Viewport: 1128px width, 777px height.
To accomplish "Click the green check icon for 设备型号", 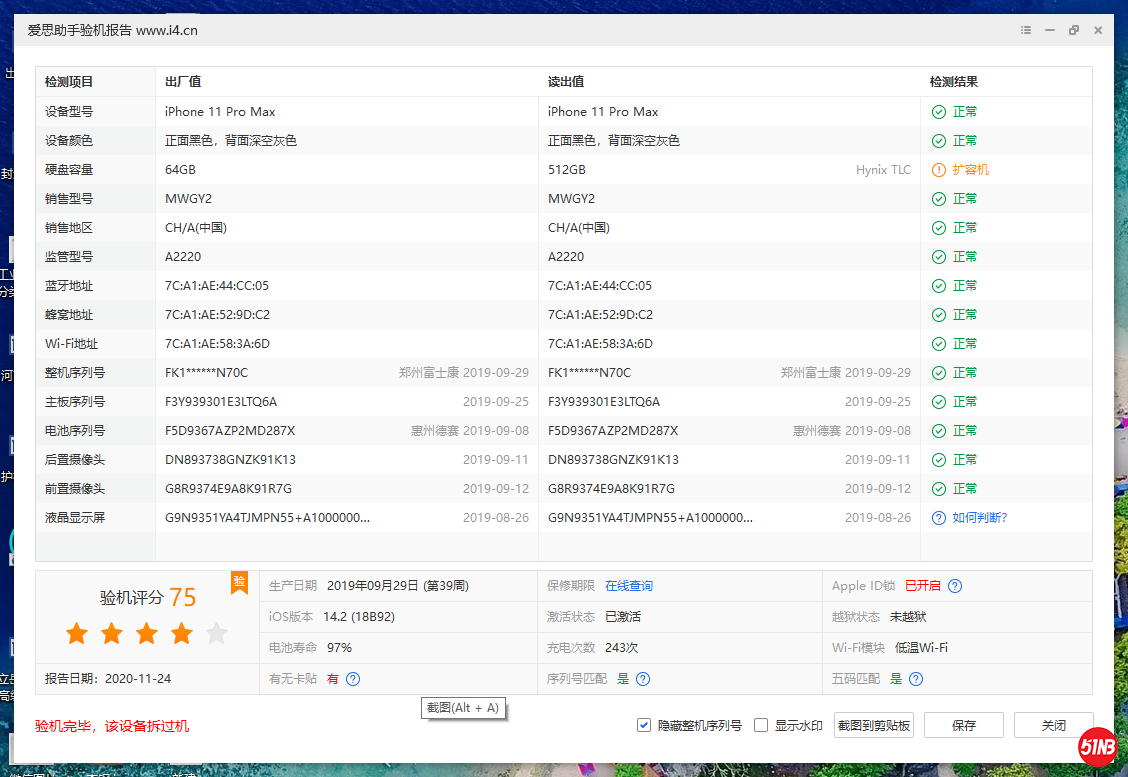I will pos(938,112).
